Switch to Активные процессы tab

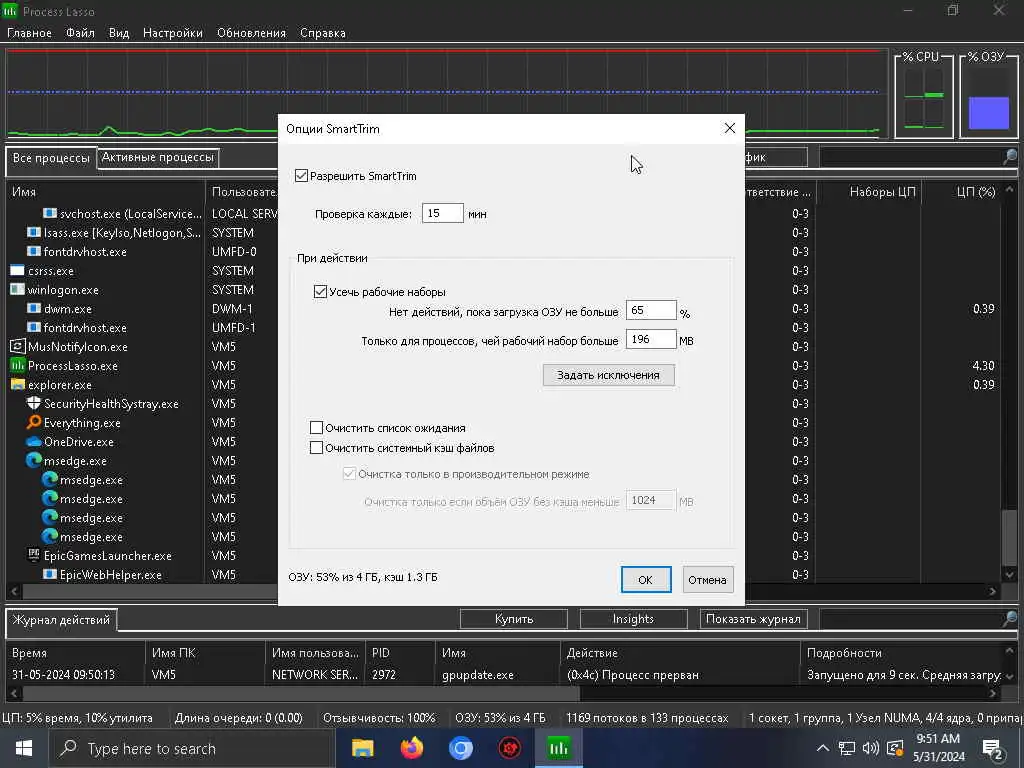point(157,157)
